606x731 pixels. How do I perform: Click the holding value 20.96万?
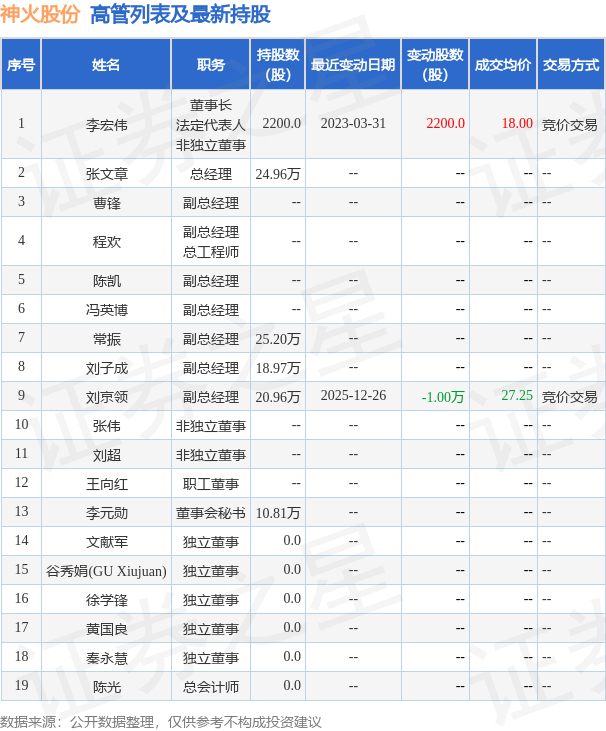pyautogui.click(x=278, y=397)
